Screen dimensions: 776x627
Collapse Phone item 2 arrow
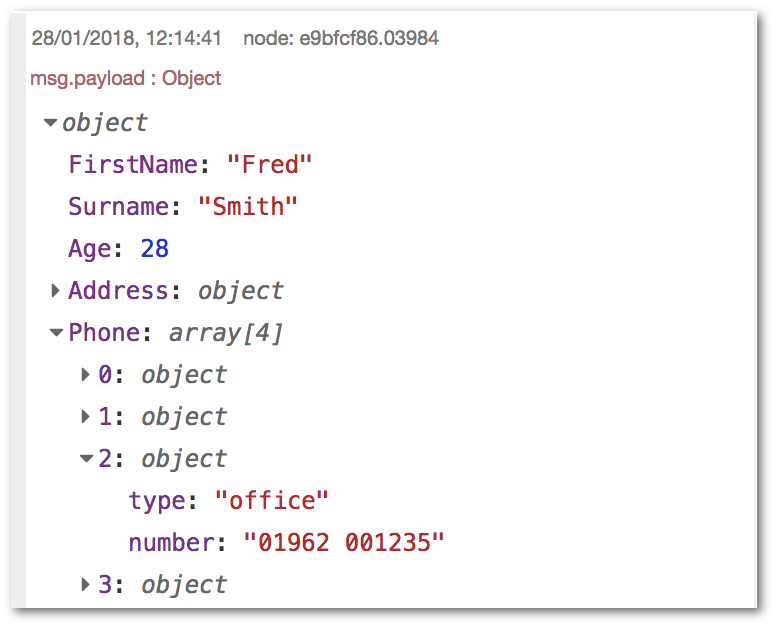pyautogui.click(x=87, y=459)
